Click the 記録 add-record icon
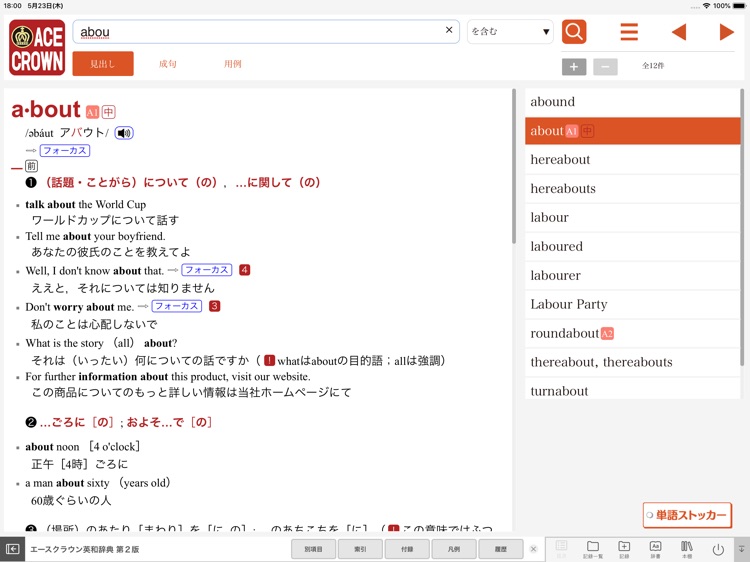750x562 pixels. point(624,549)
